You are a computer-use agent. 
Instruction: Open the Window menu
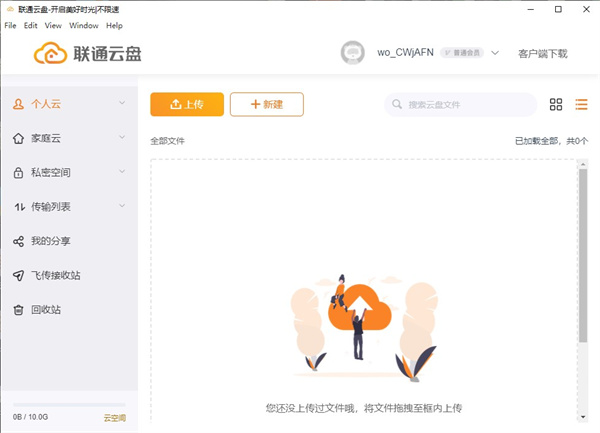[x=84, y=26]
